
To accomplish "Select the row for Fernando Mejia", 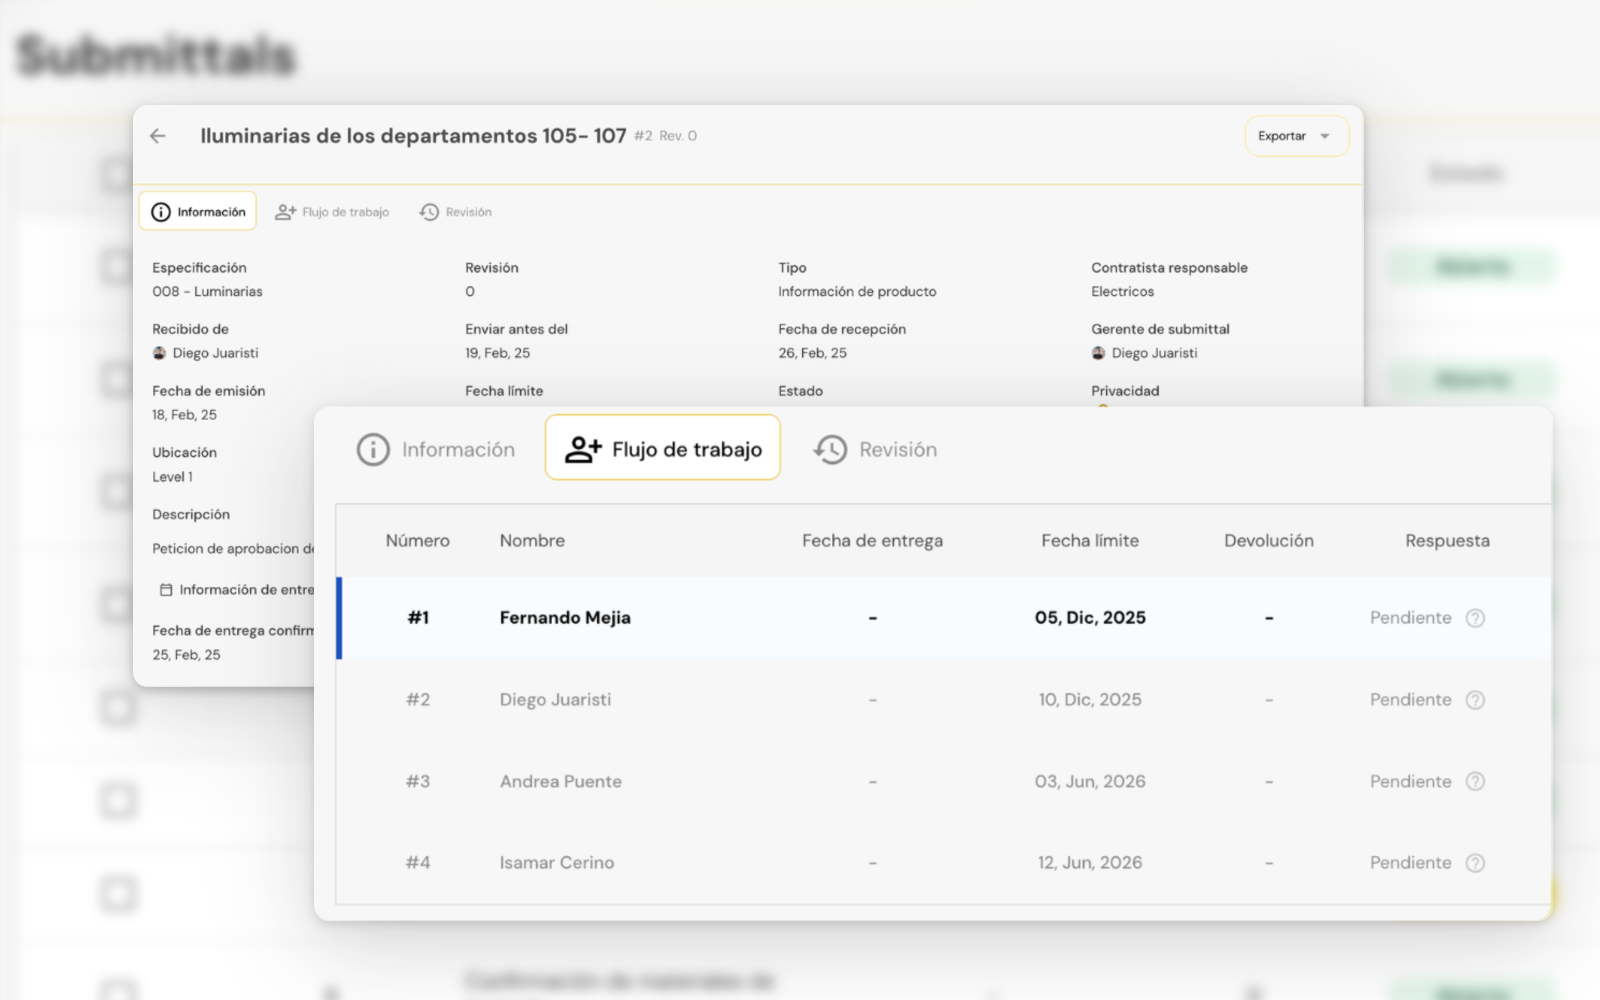I will [944, 618].
